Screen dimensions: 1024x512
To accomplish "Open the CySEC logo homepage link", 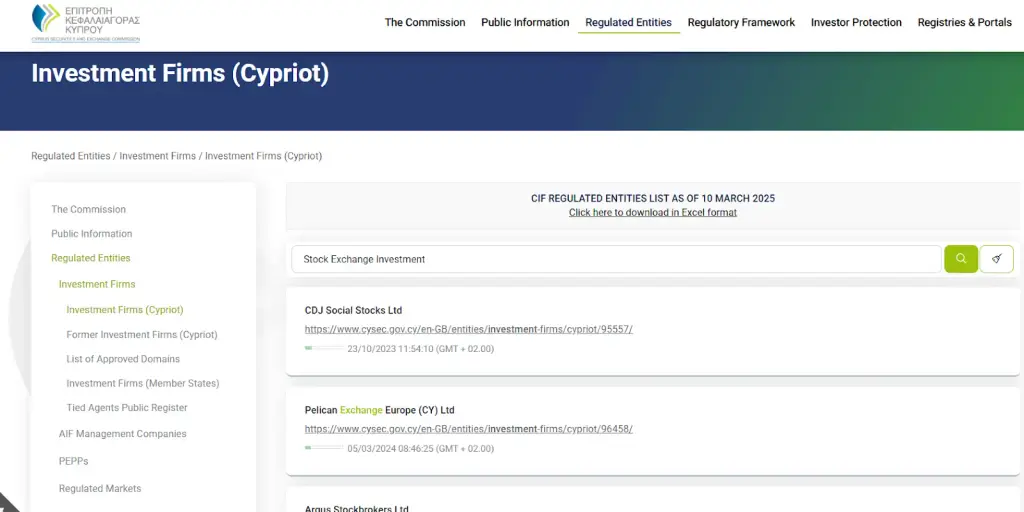I will tap(86, 23).
